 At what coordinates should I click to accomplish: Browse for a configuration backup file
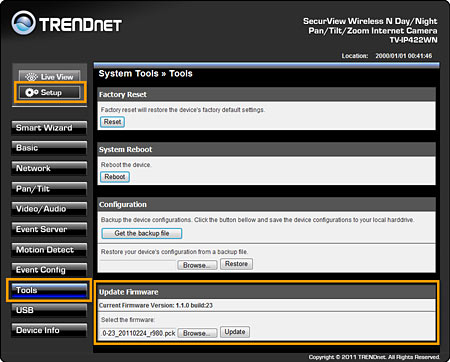point(197,265)
